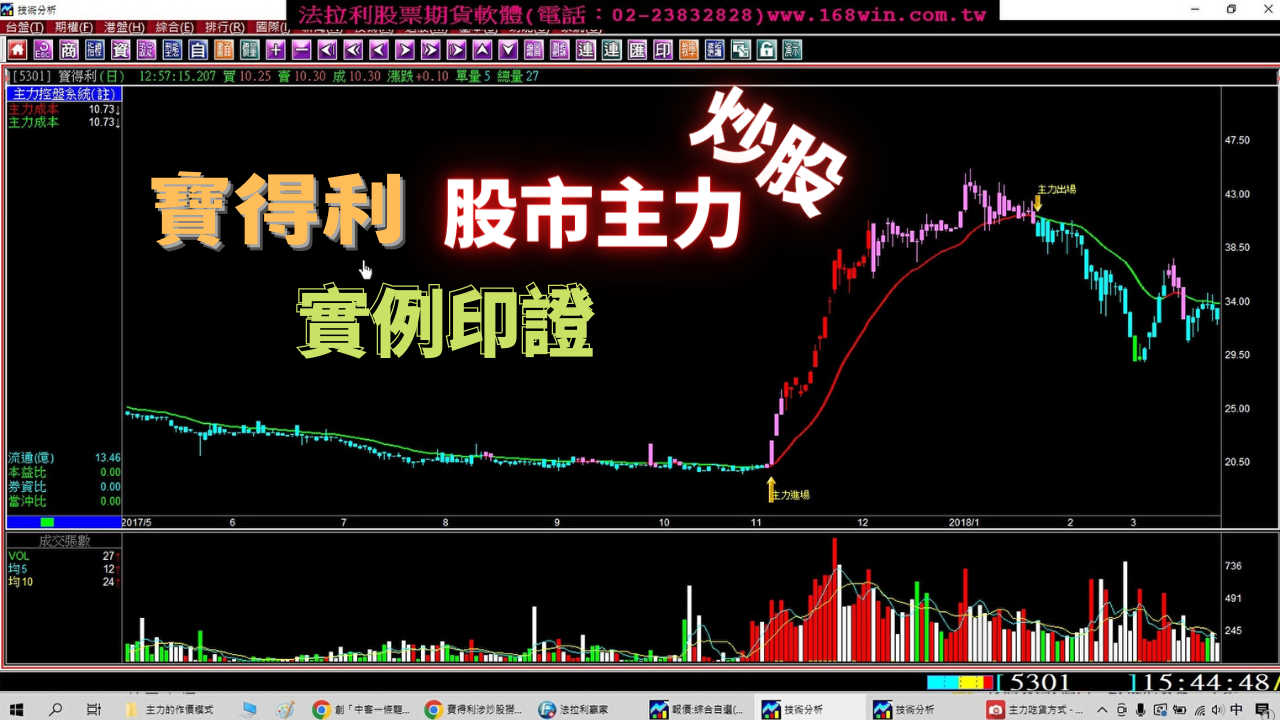Click the VOL value row in volume panel
The height and width of the screenshot is (720, 1280).
click(64, 556)
